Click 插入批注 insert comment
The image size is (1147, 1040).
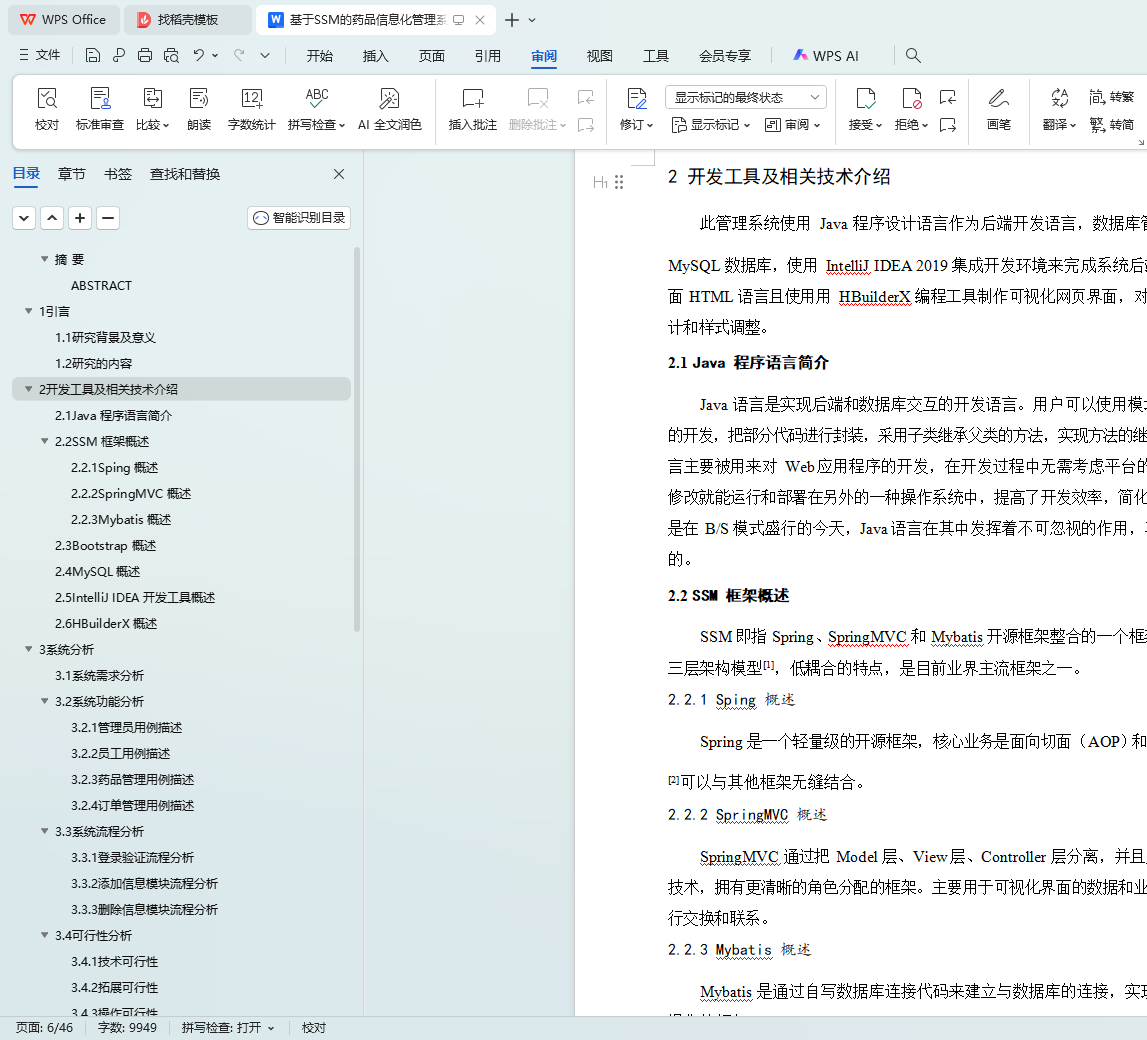click(x=473, y=109)
